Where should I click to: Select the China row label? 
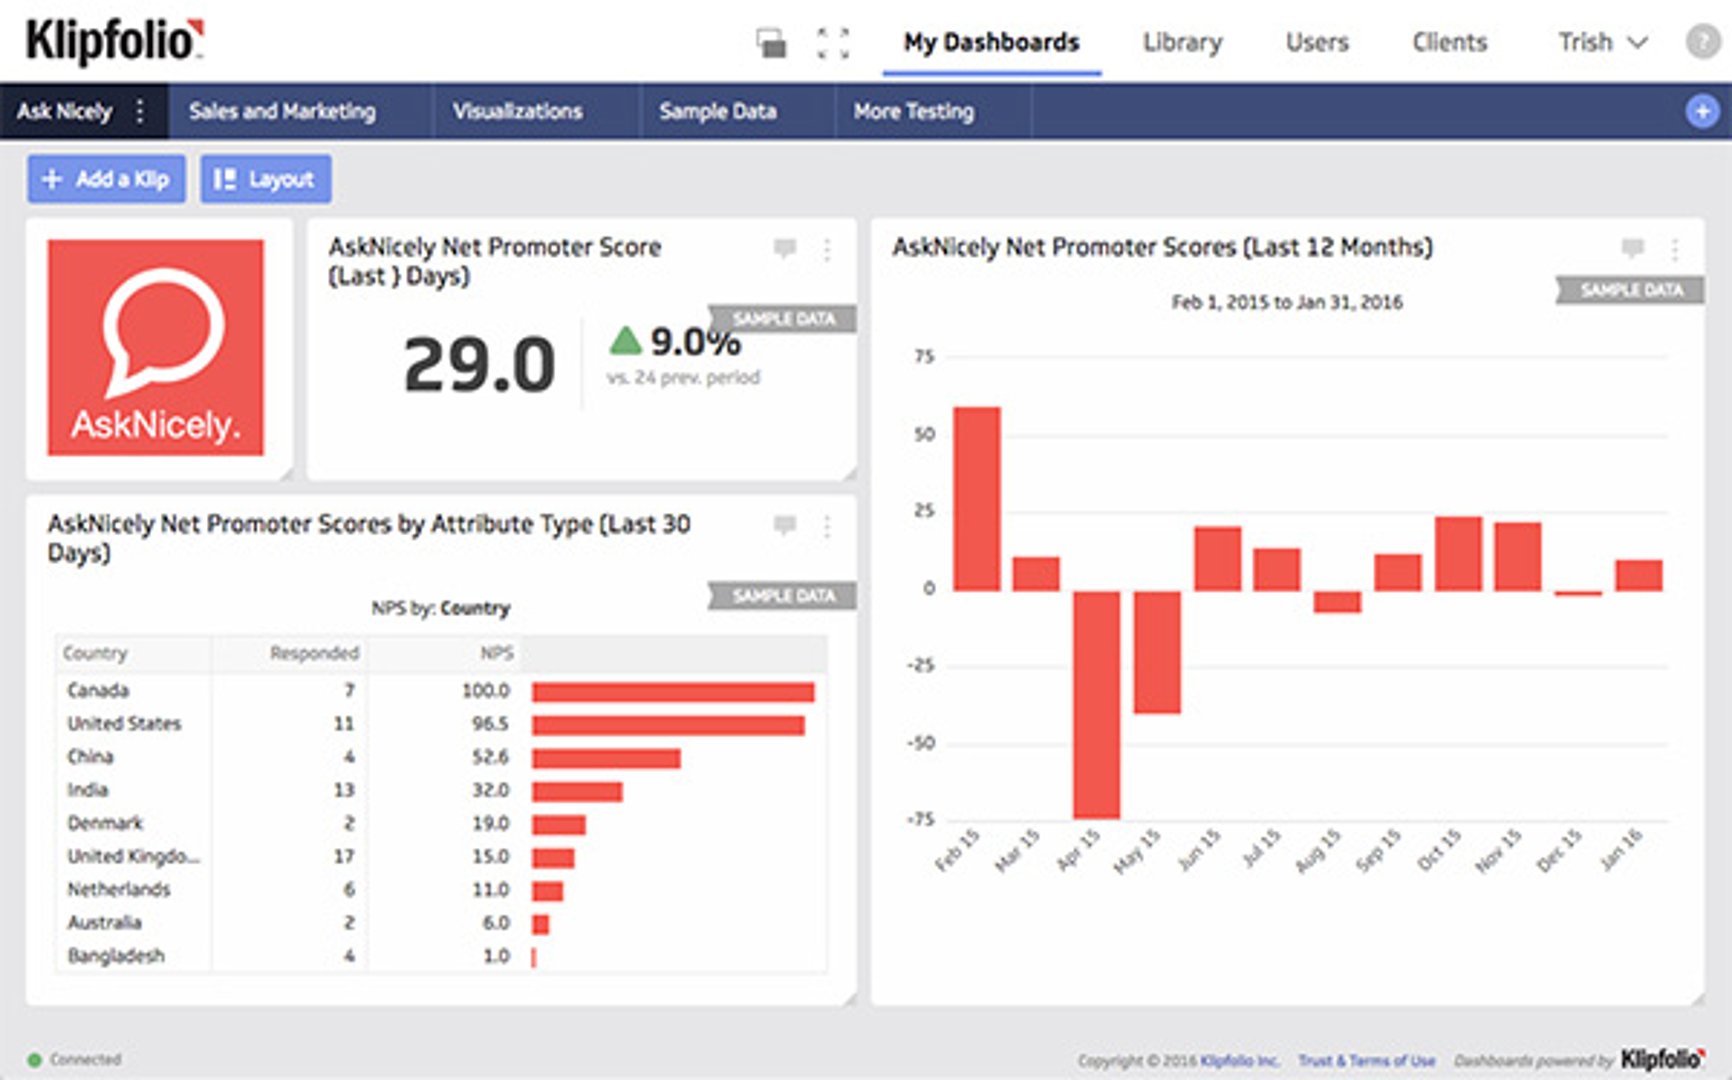pyautogui.click(x=90, y=756)
